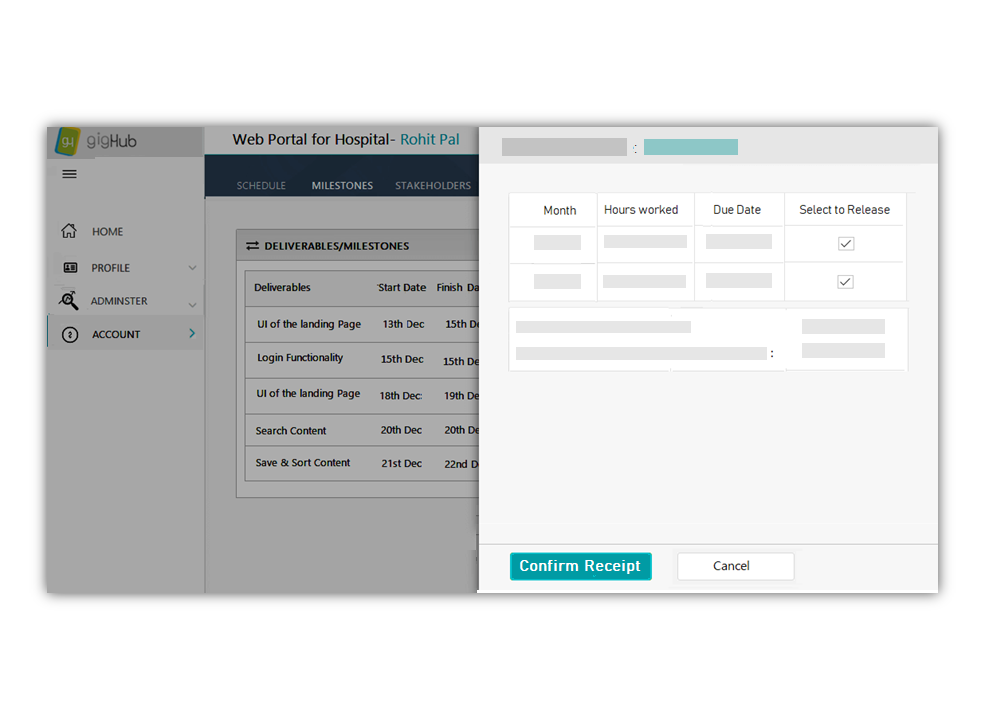Image resolution: width=985 pixels, height=724 pixels.
Task: Click the Confirm Receipt button
Action: click(x=580, y=566)
